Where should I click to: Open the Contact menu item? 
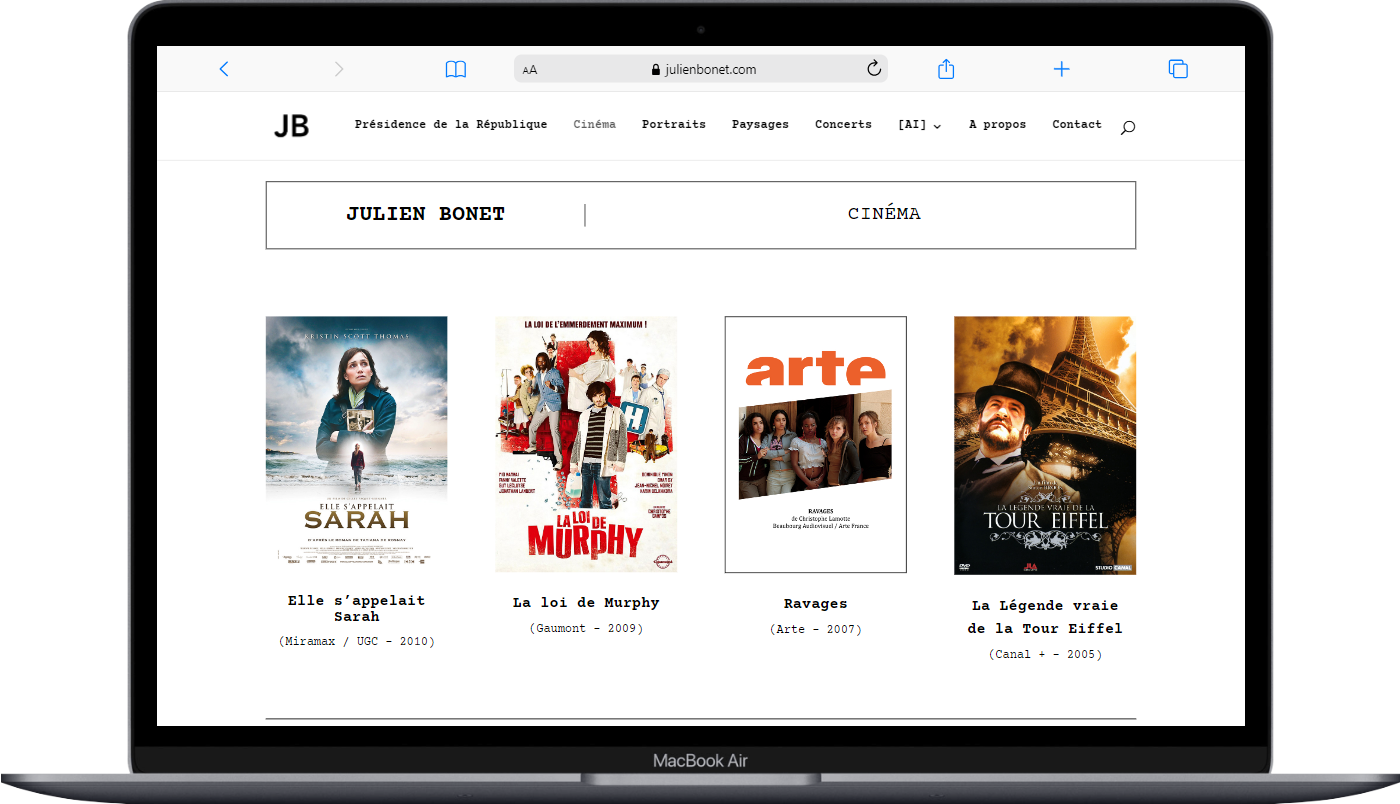(1077, 125)
